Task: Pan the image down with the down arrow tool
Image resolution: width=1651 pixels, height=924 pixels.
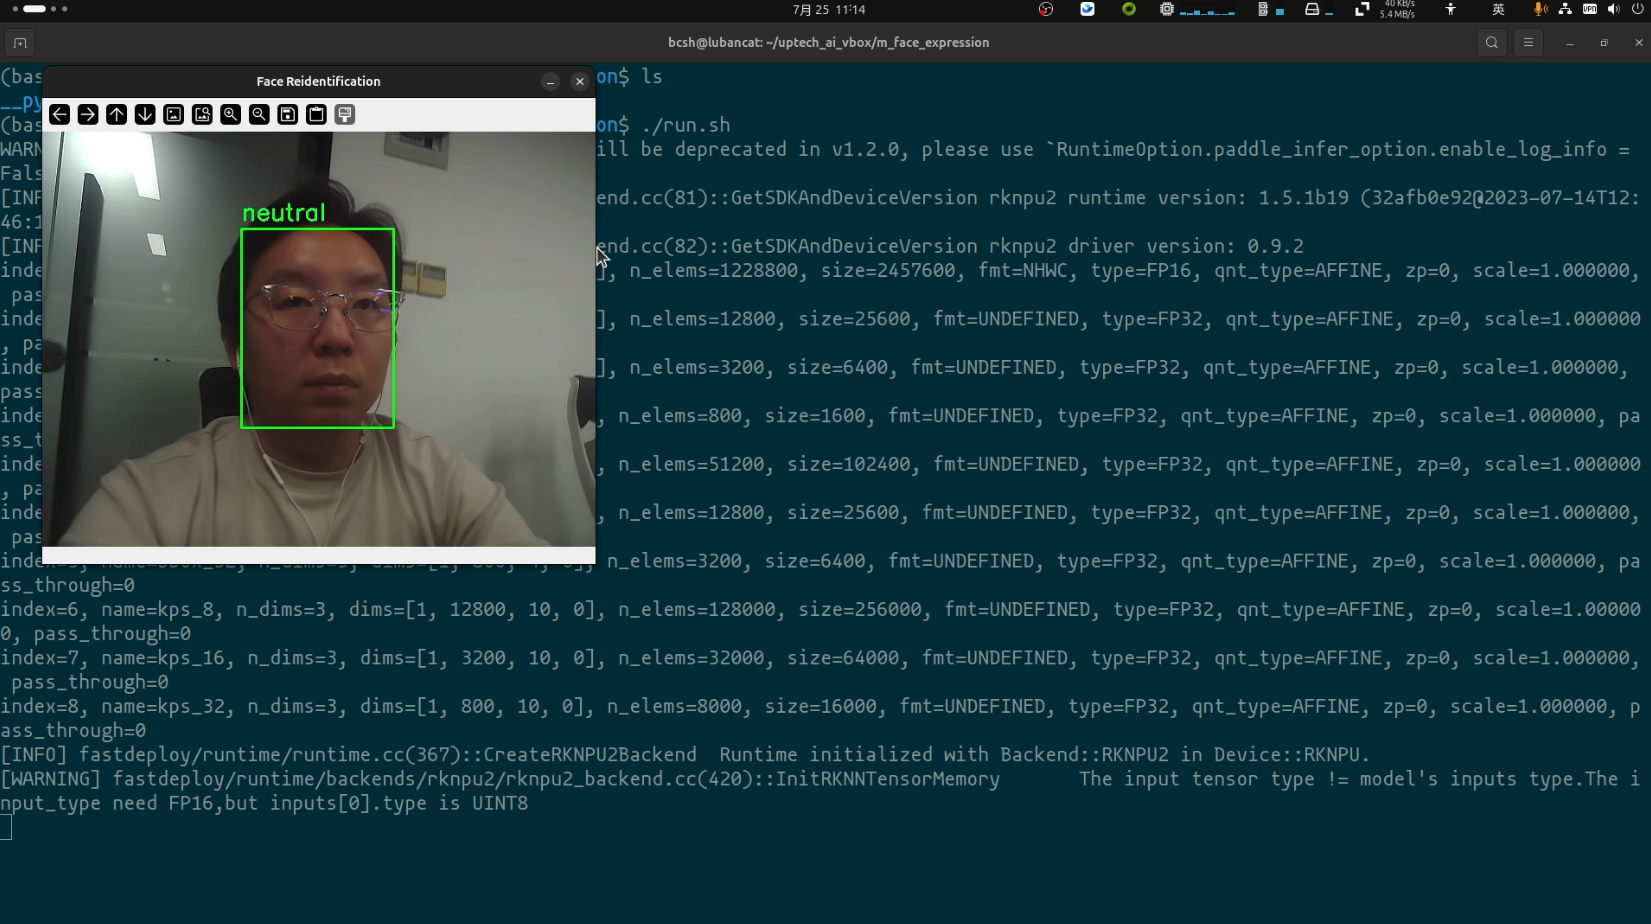Action: 145,115
